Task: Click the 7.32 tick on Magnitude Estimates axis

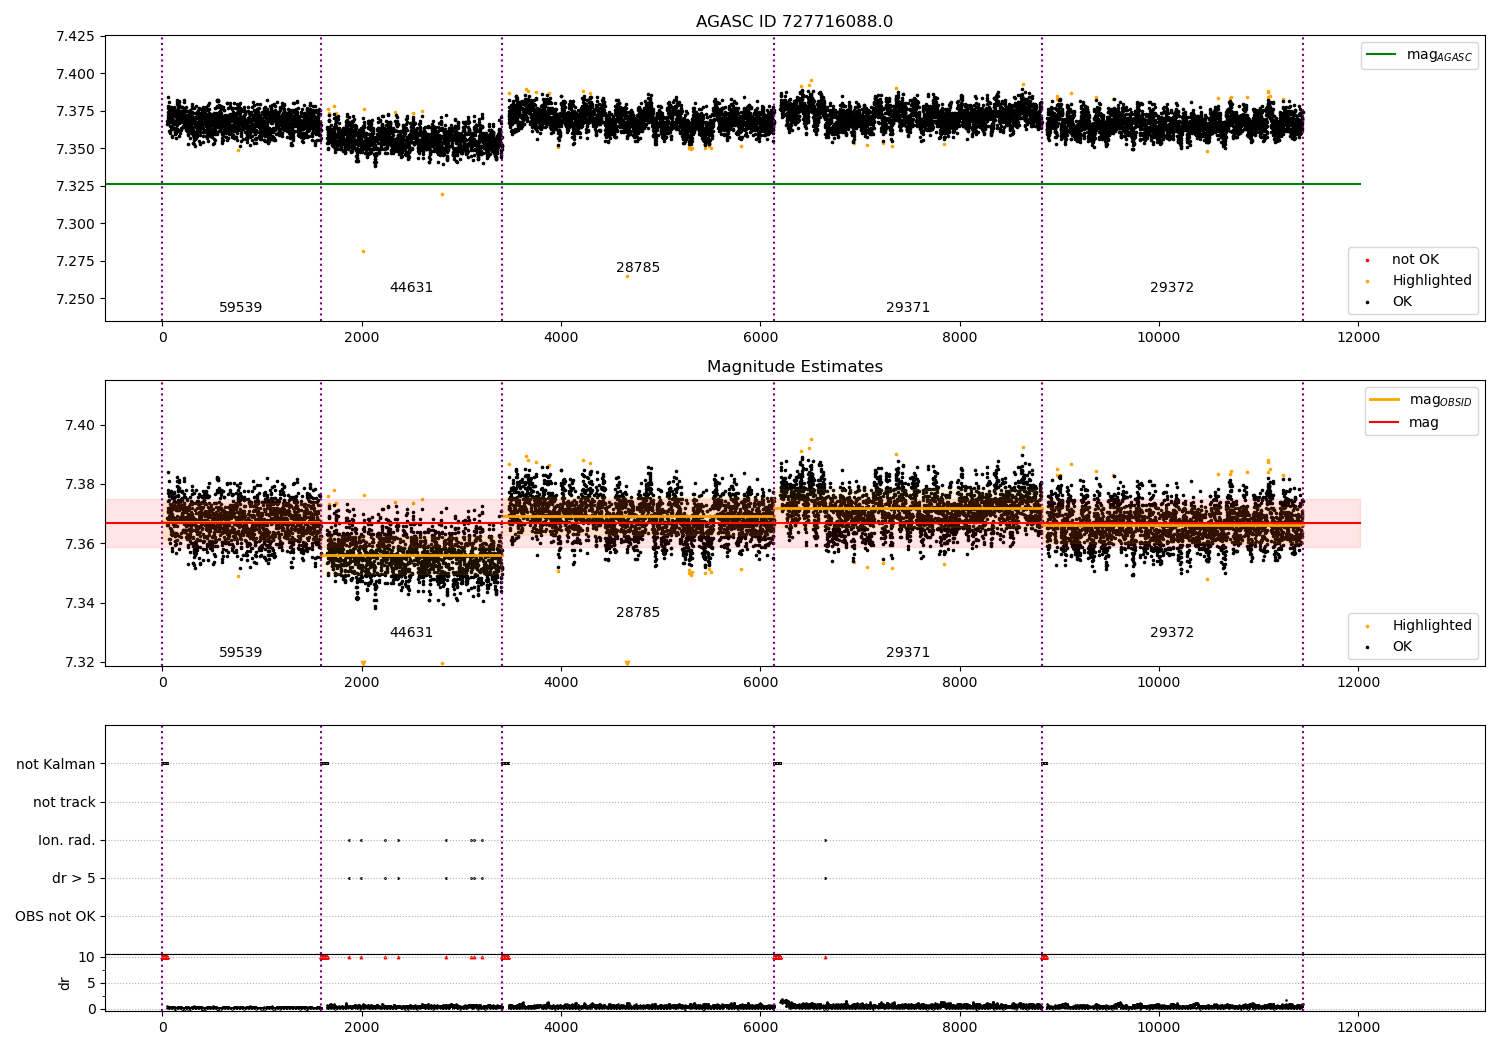Action: pyautogui.click(x=79, y=662)
